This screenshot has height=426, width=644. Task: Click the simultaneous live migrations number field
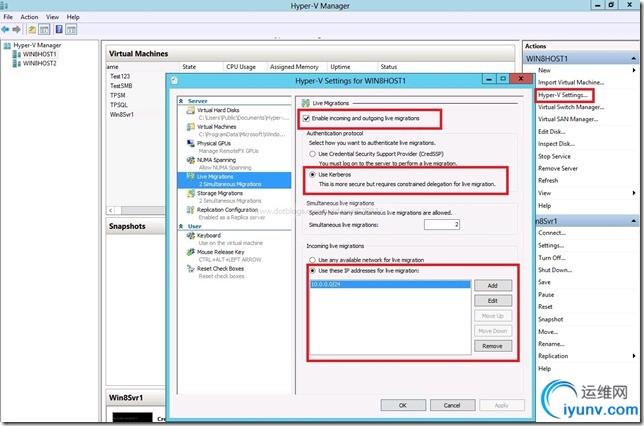pos(442,225)
